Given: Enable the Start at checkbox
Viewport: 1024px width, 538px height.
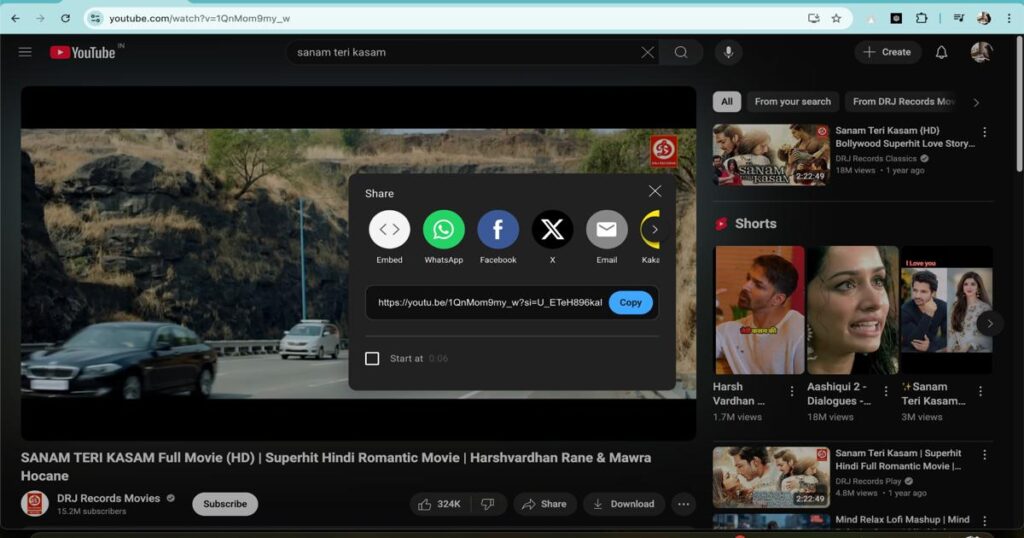Looking at the screenshot, I should 372,358.
